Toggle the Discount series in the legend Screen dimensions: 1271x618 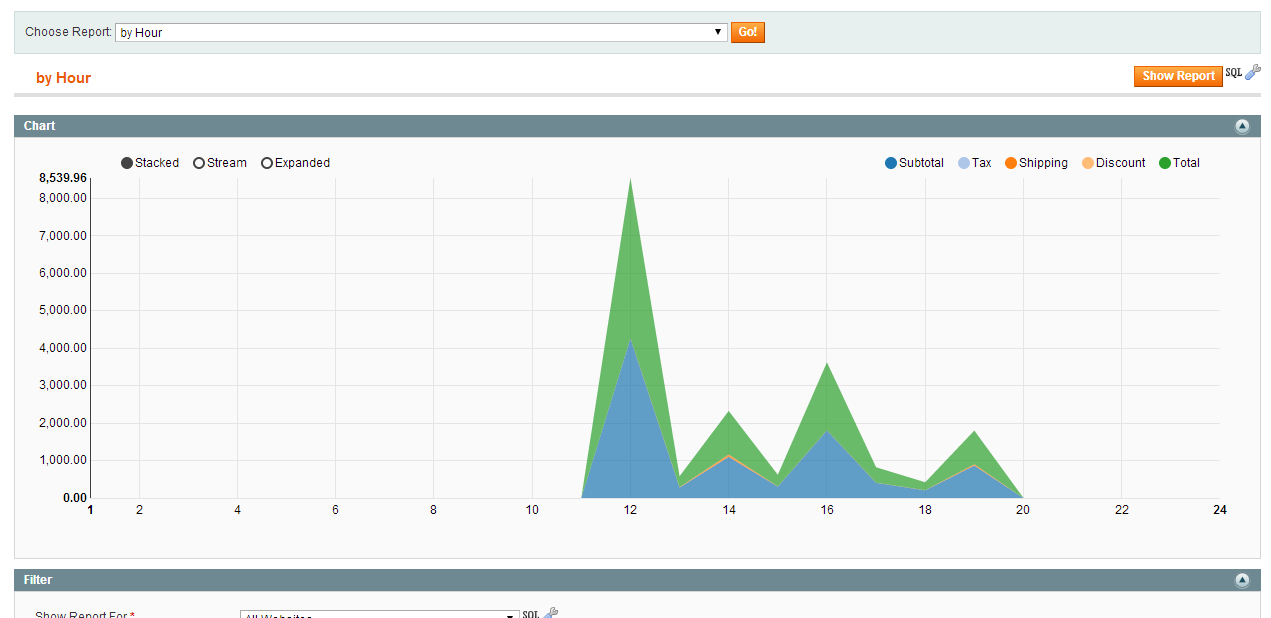pos(1114,163)
